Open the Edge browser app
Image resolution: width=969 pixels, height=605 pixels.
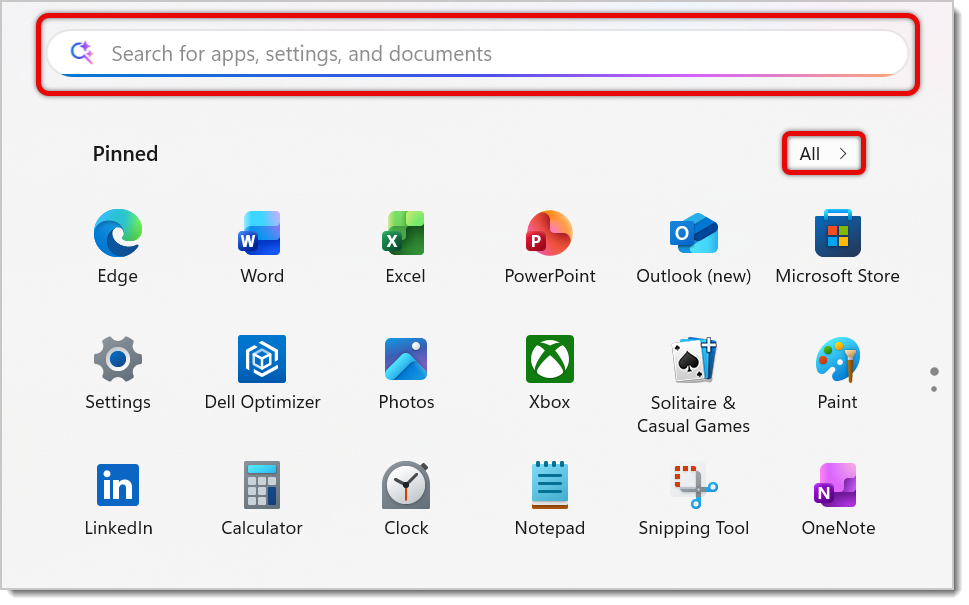click(117, 246)
